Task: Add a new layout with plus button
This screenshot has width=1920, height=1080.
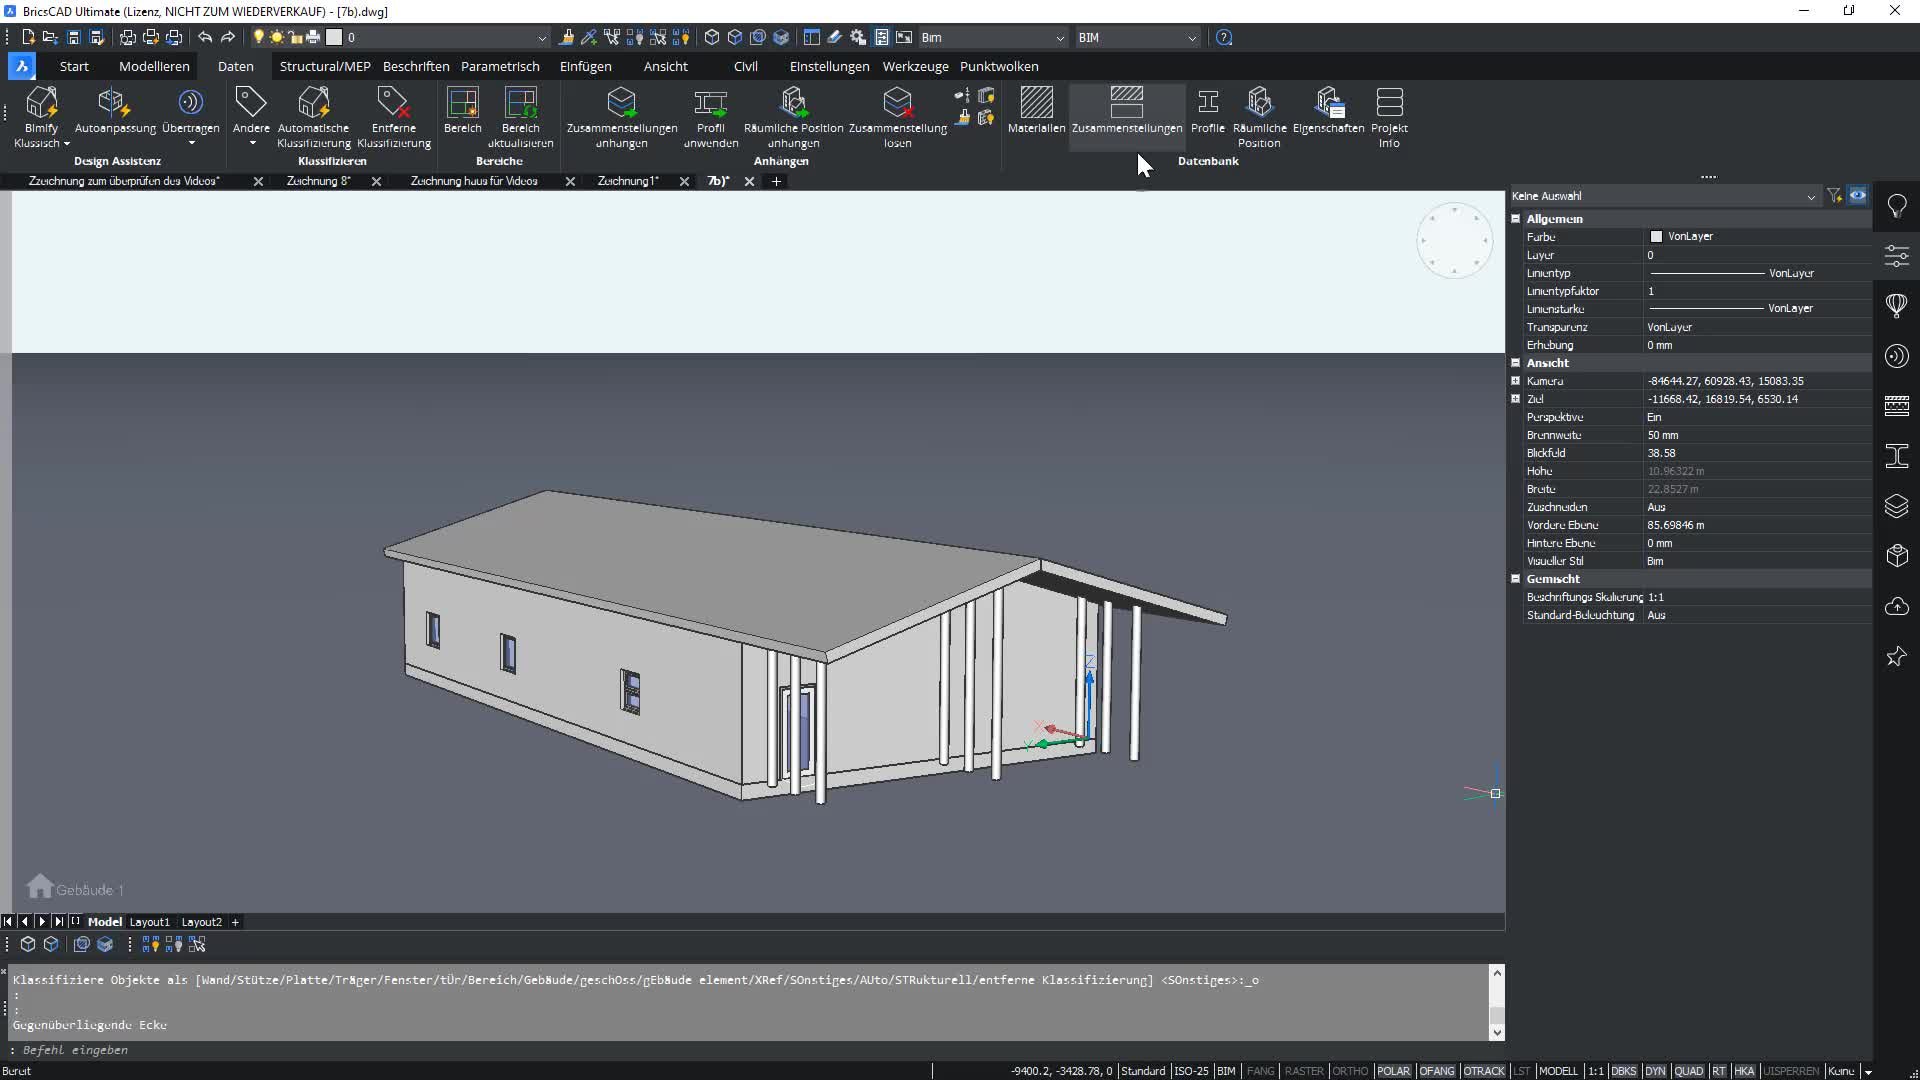Action: click(x=235, y=922)
